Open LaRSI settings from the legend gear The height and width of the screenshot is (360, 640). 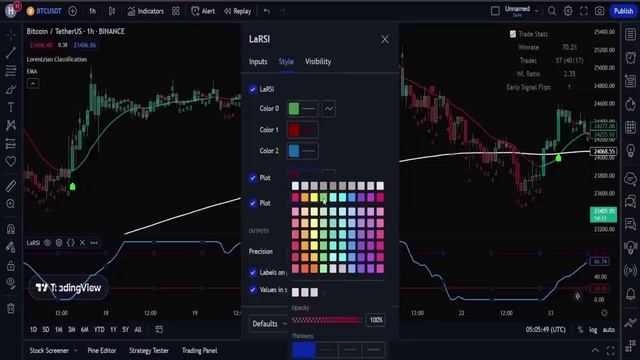point(59,243)
